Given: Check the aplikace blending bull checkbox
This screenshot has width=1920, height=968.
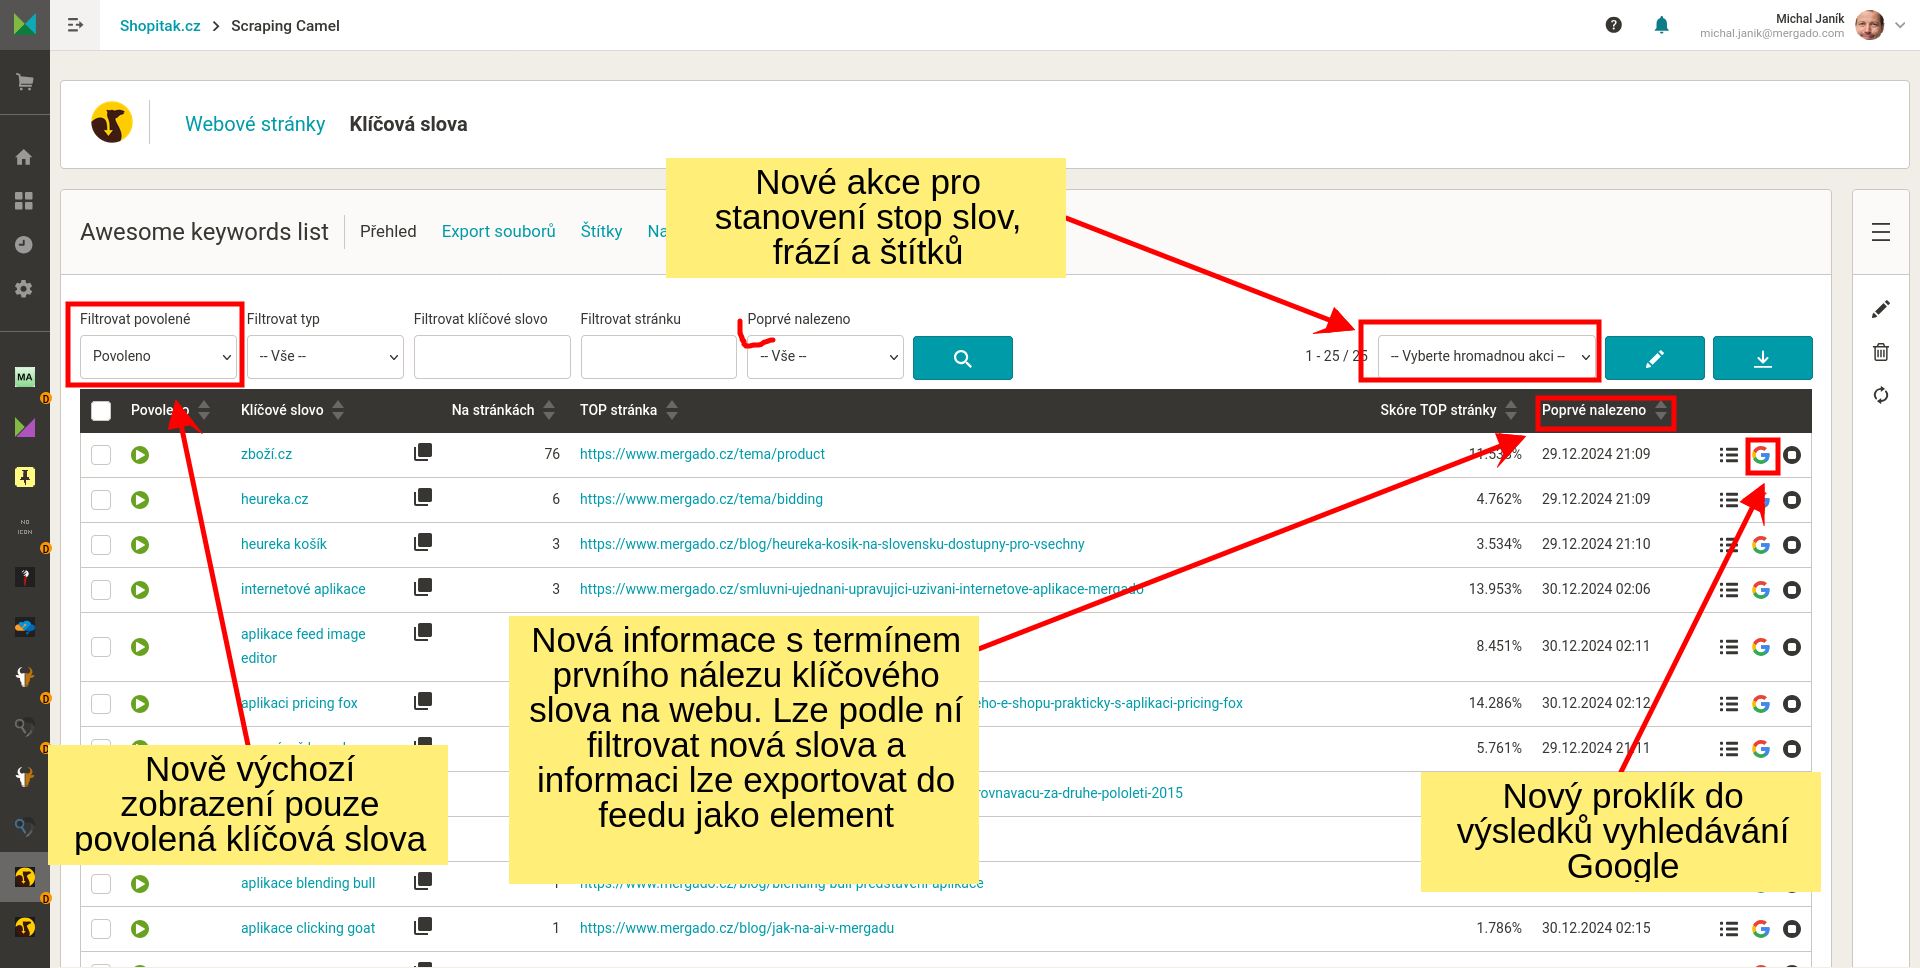Looking at the screenshot, I should pyautogui.click(x=101, y=884).
